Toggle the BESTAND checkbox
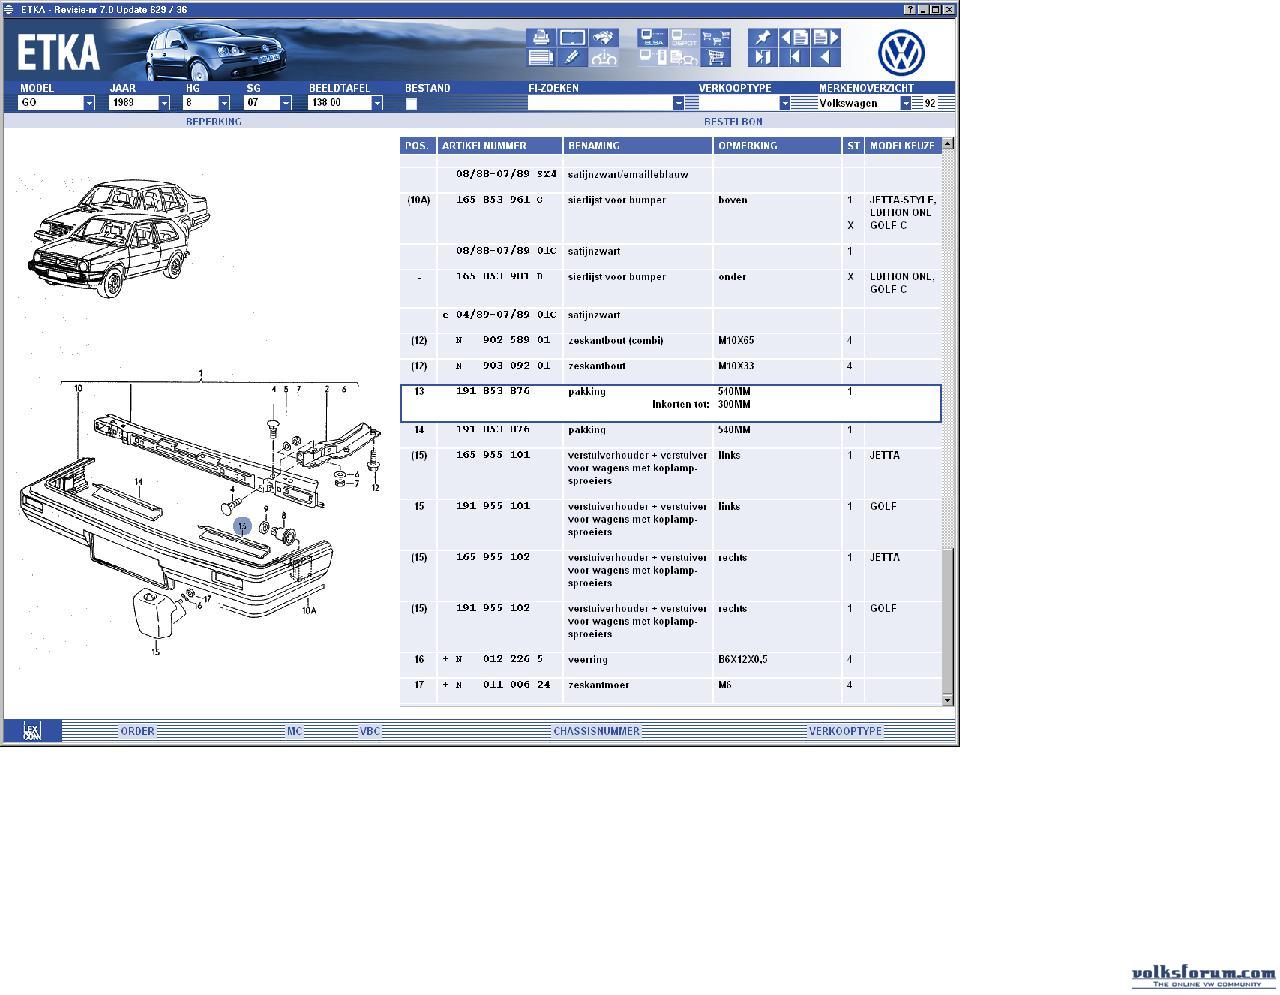This screenshot has height=995, width=1280. [x=411, y=103]
